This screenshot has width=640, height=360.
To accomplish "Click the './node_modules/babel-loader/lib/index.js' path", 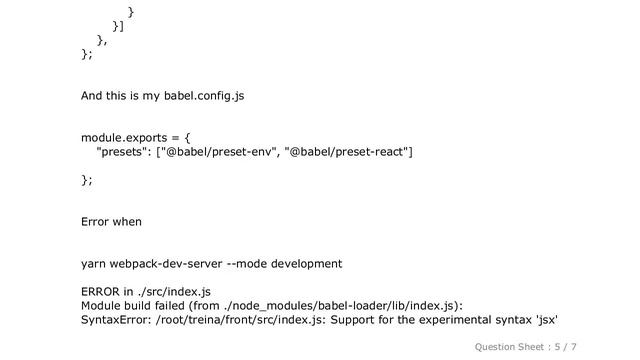I will [338, 306].
